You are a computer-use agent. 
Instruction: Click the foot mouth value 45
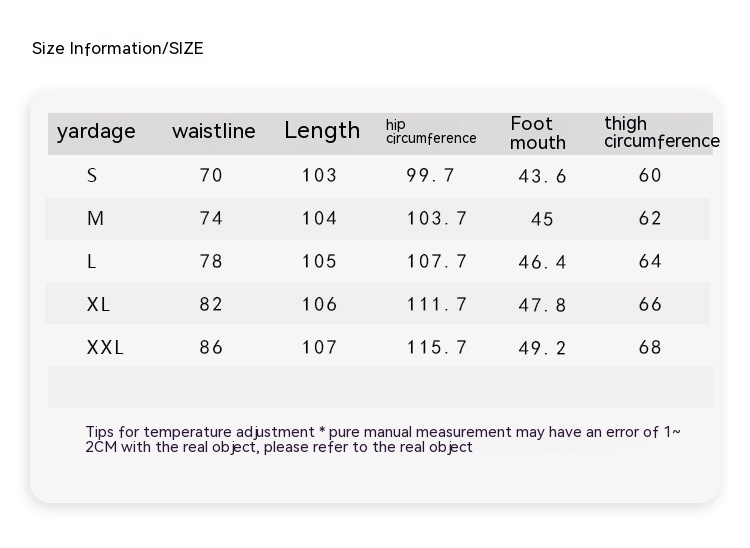[542, 219]
